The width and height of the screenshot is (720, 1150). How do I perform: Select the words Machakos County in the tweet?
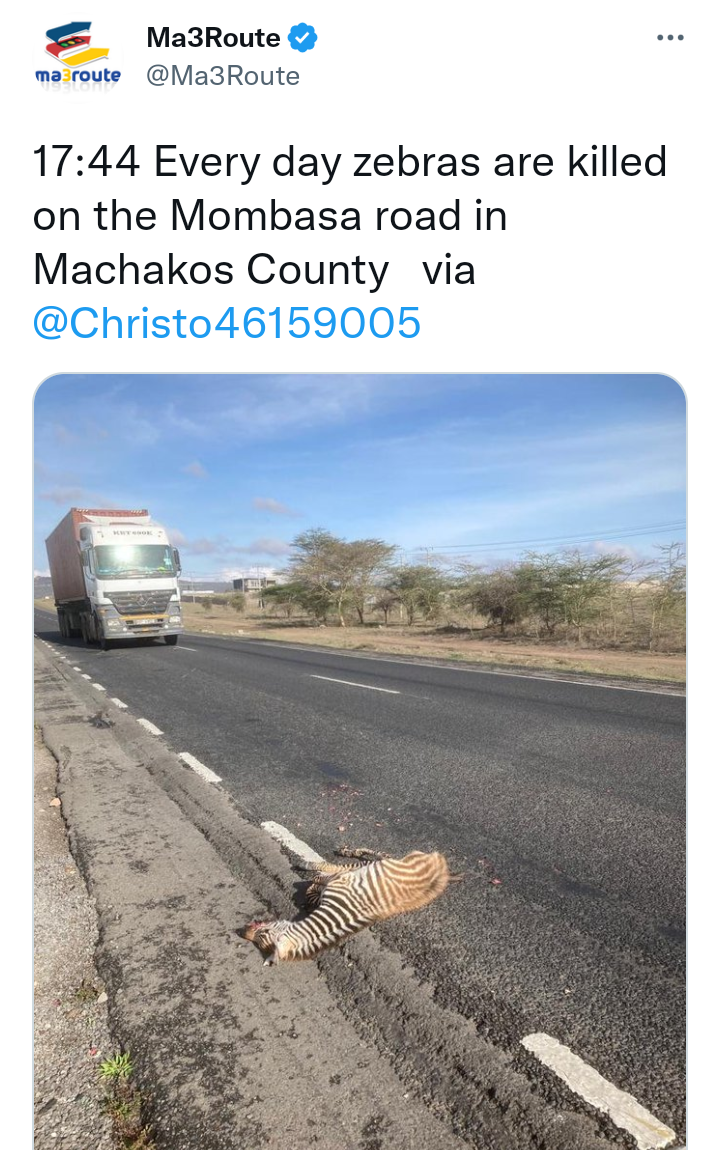tap(210, 269)
